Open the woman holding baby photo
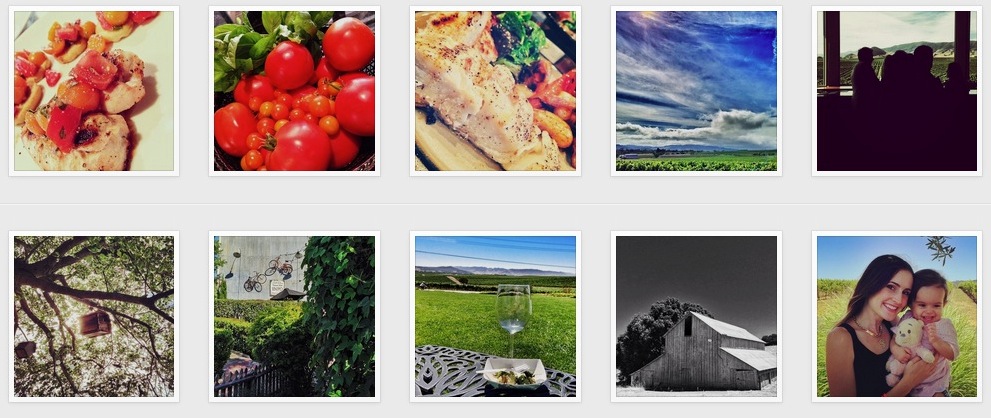Viewport: 991px width, 418px height. [897, 316]
